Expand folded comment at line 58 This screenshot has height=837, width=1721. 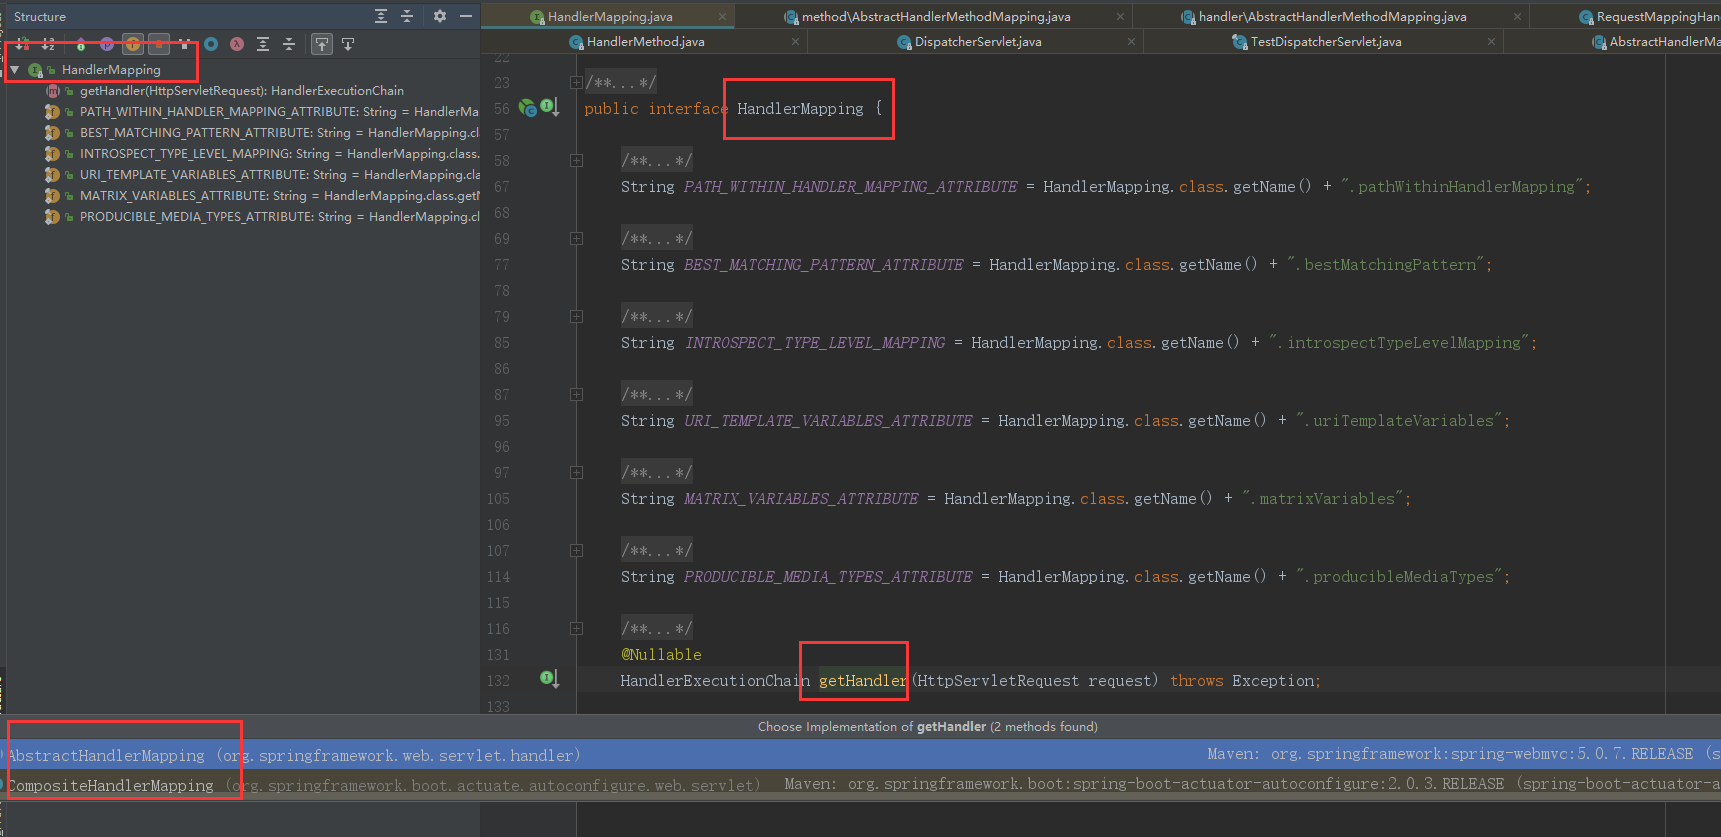pyautogui.click(x=576, y=160)
